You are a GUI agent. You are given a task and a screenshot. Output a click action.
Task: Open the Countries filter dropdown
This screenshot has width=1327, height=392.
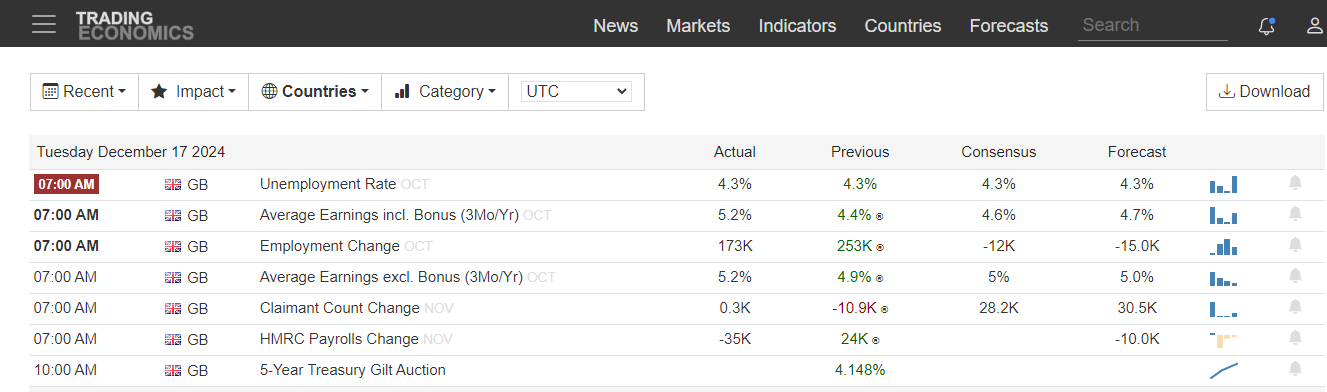(315, 91)
